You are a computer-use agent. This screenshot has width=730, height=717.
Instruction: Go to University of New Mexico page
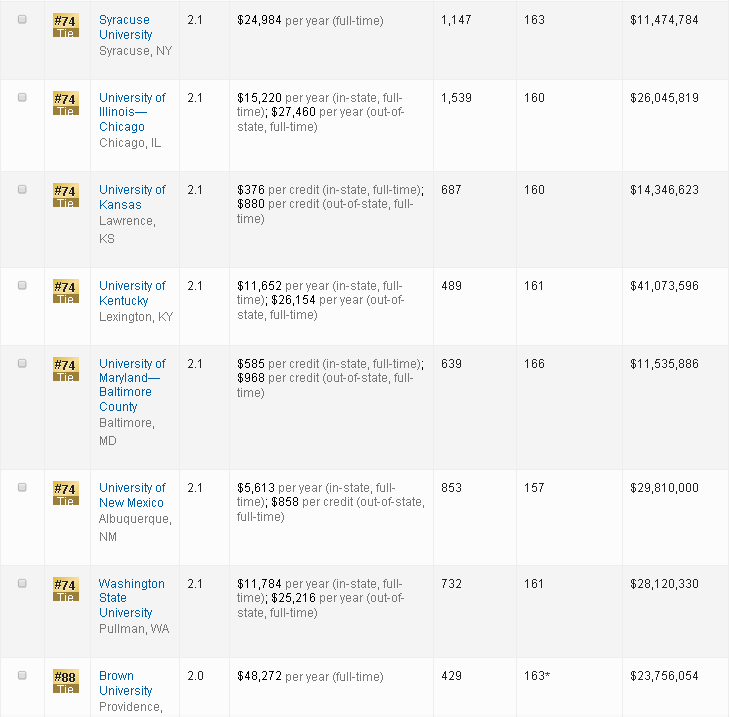pyautogui.click(x=131, y=495)
